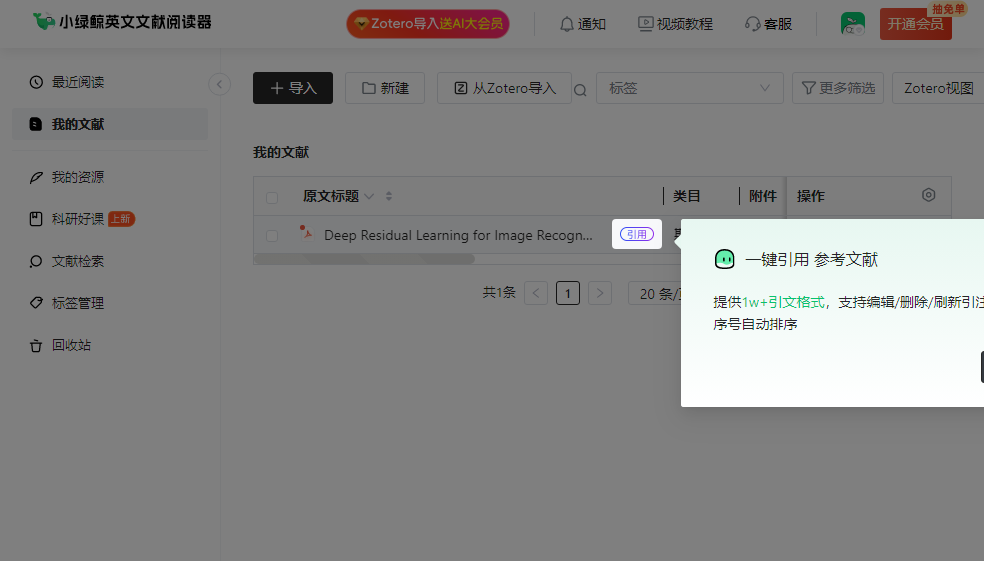Viewport: 984px width, 561px height.
Task: Go to next page arrow
Action: [600, 293]
